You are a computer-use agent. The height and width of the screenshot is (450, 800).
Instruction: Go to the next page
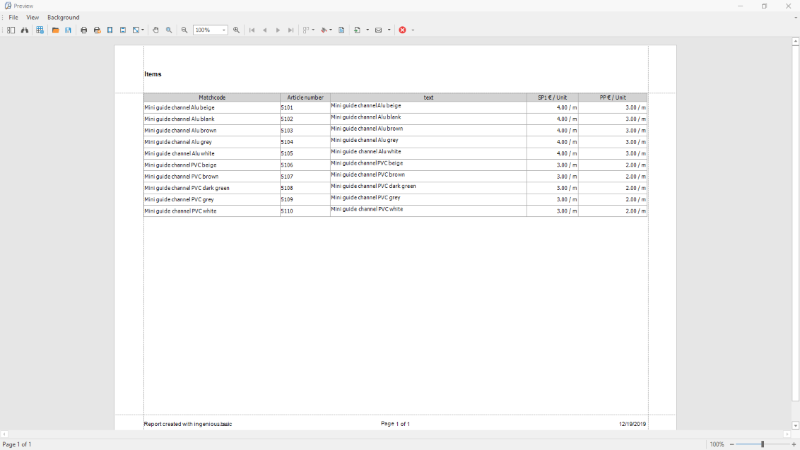[x=278, y=30]
